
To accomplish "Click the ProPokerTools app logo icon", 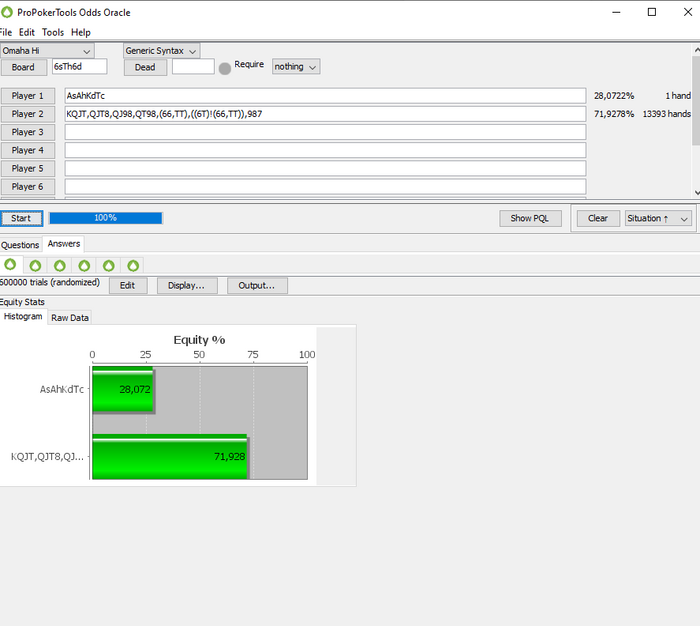I will pyautogui.click(x=7, y=12).
